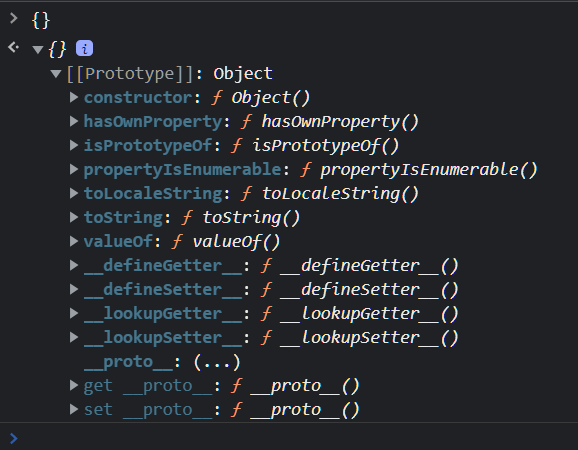The image size is (578, 450).
Task: Click the blue info icon beside {}
Action: pos(84,48)
